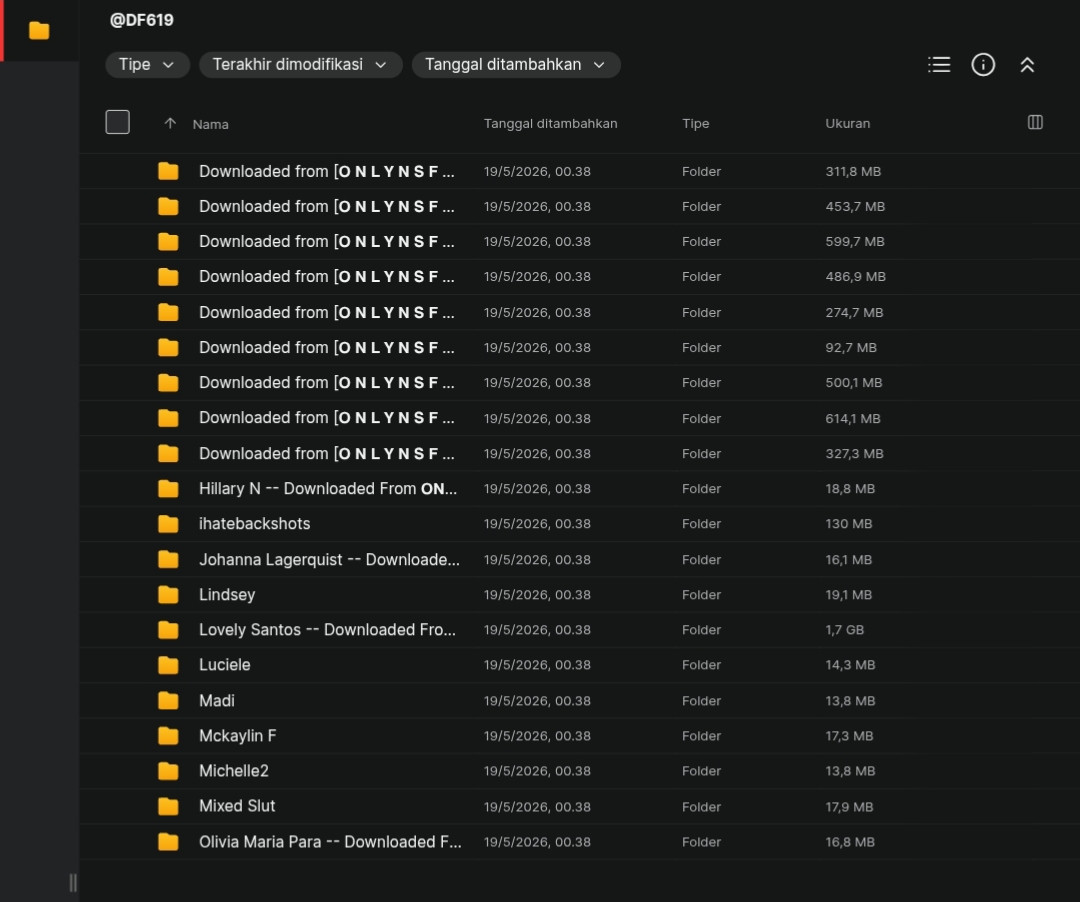Click folder icon of Luciele row

pos(168,664)
